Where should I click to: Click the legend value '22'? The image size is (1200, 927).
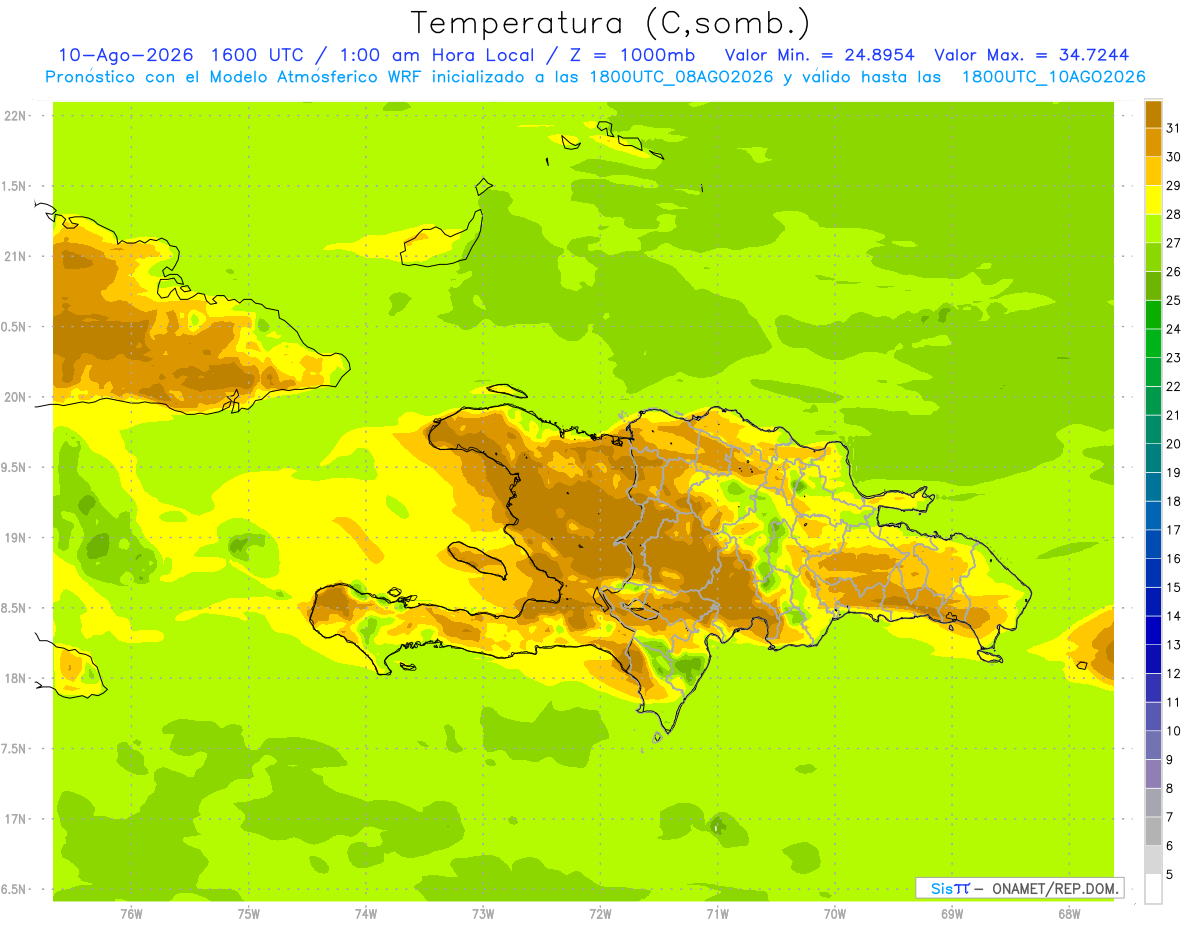1174,386
